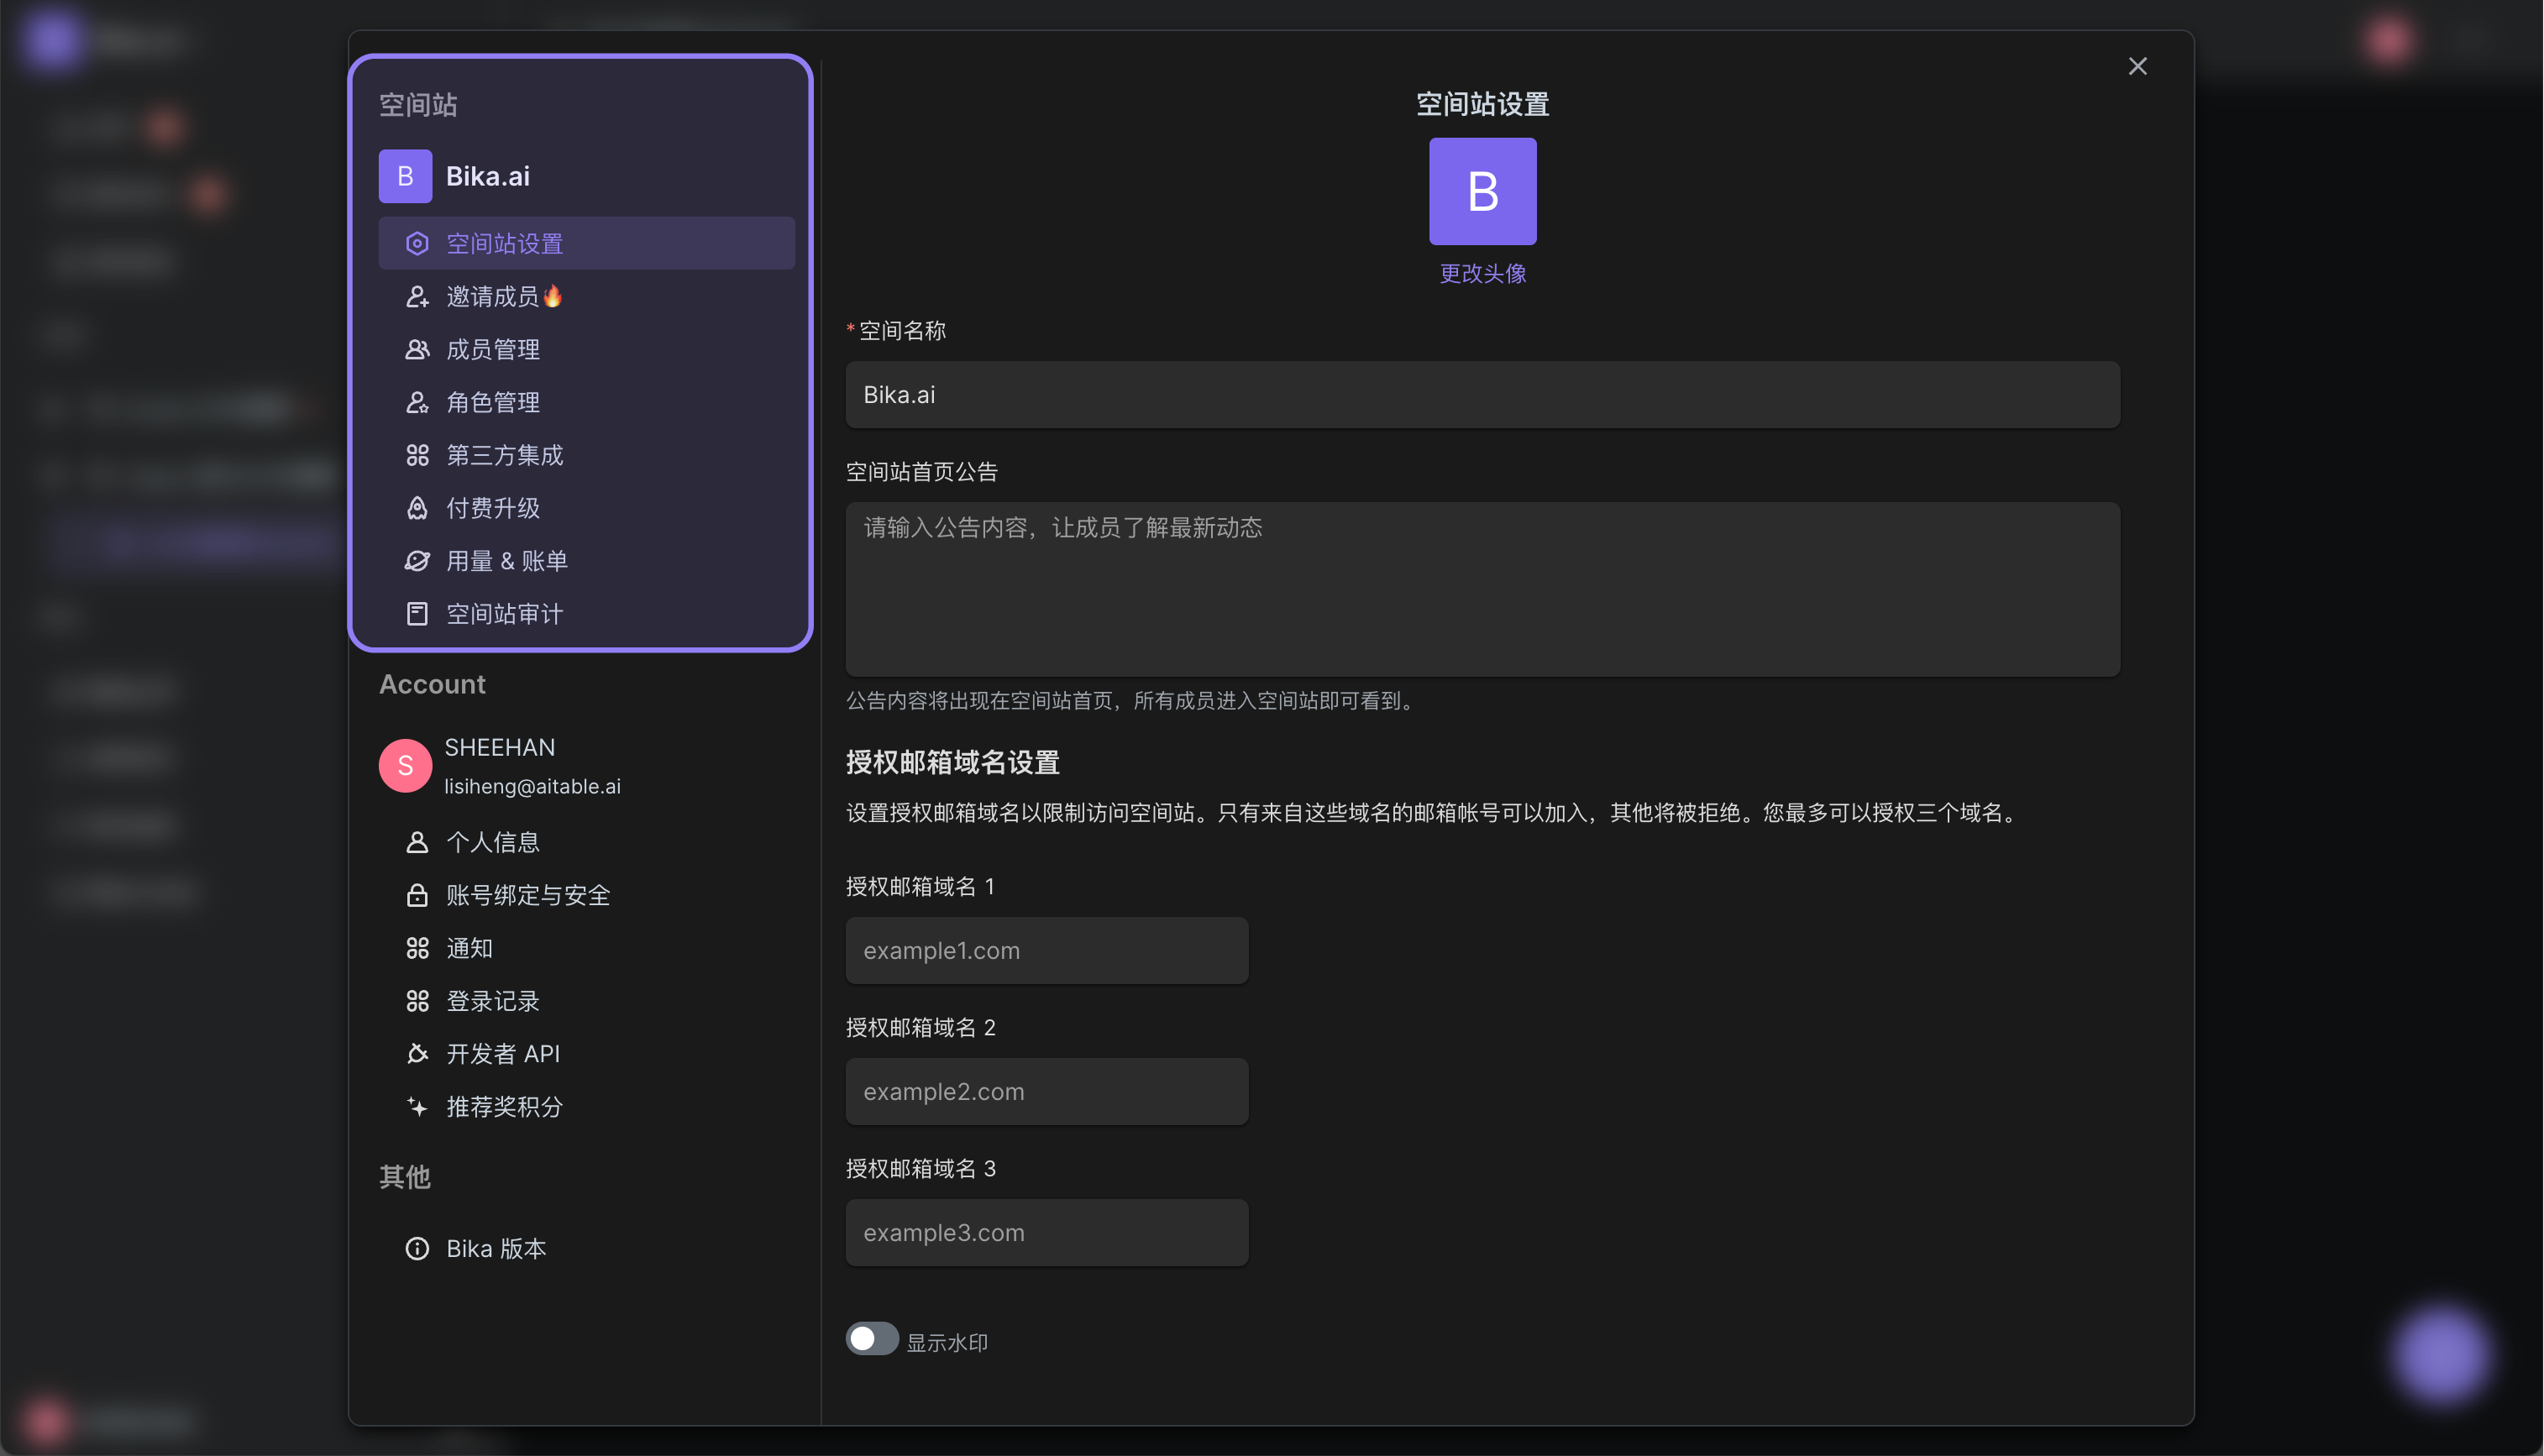
Task: Click the 通知 grid icon
Action: coord(417,948)
